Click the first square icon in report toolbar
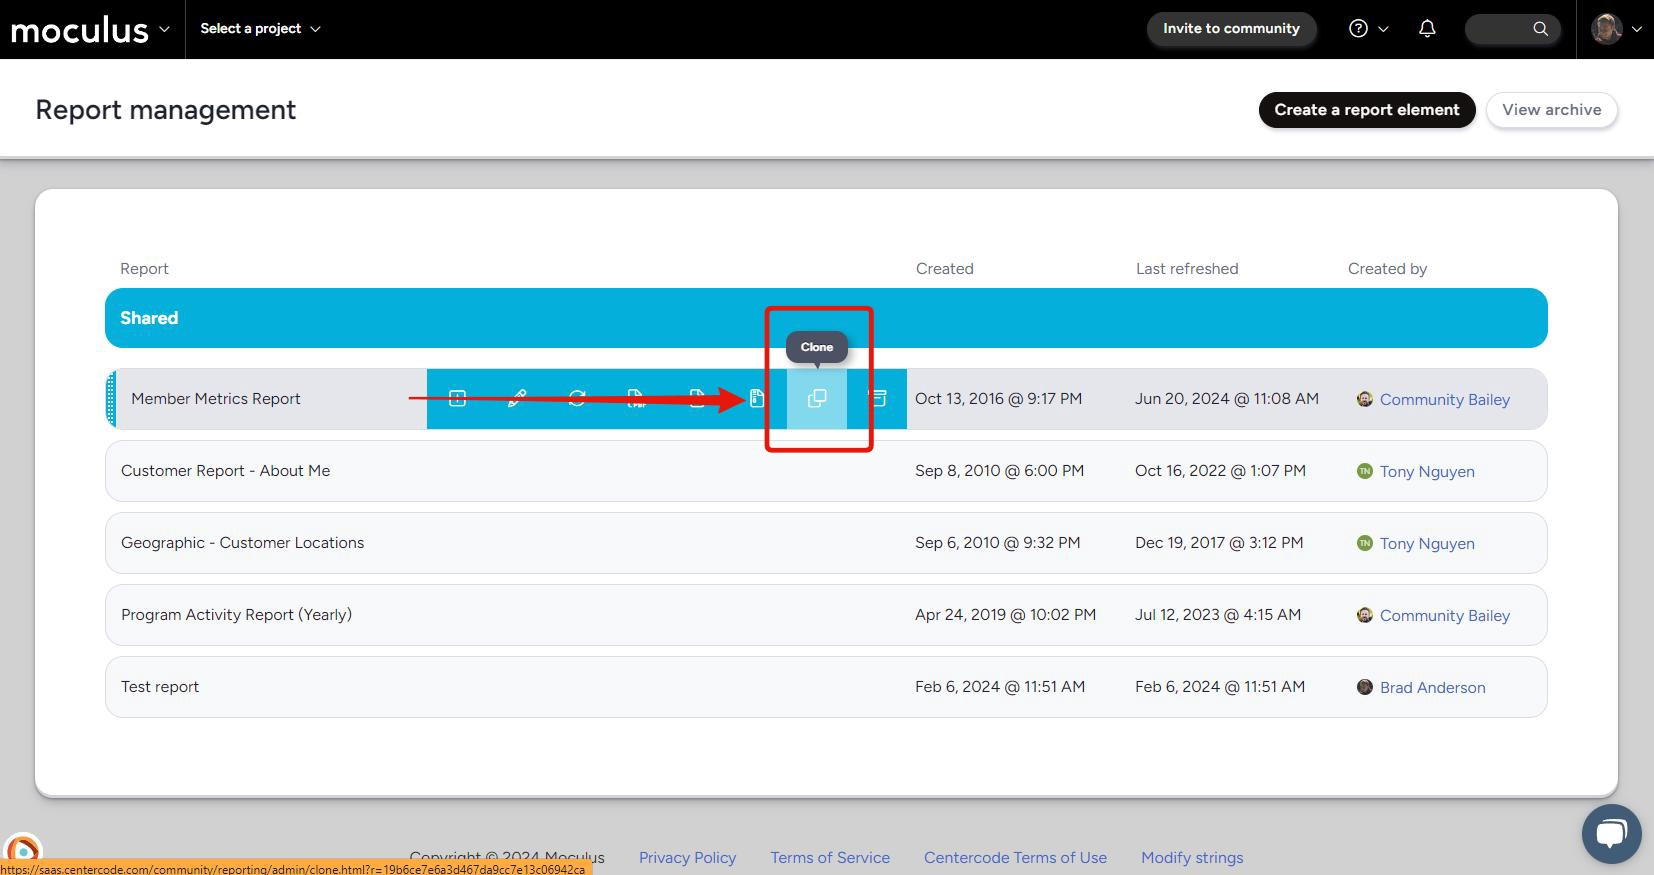Screen dimensions: 1654x875 pyautogui.click(x=457, y=398)
